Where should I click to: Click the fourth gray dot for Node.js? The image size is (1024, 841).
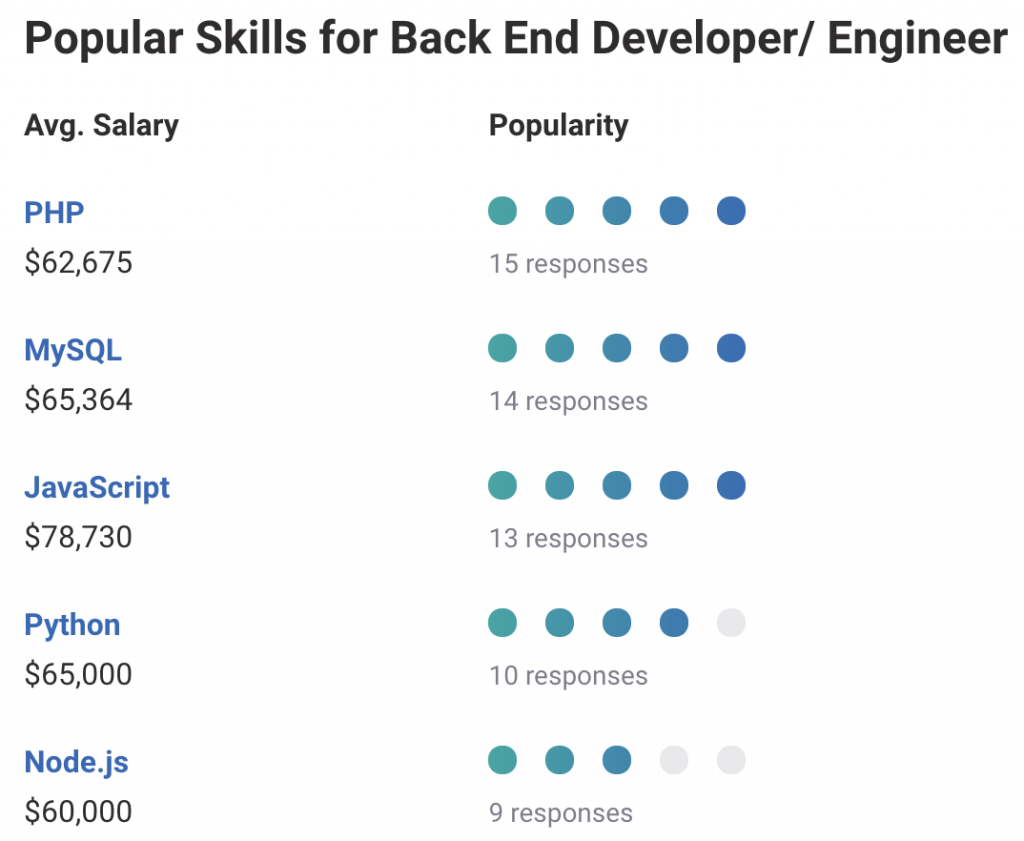(674, 760)
